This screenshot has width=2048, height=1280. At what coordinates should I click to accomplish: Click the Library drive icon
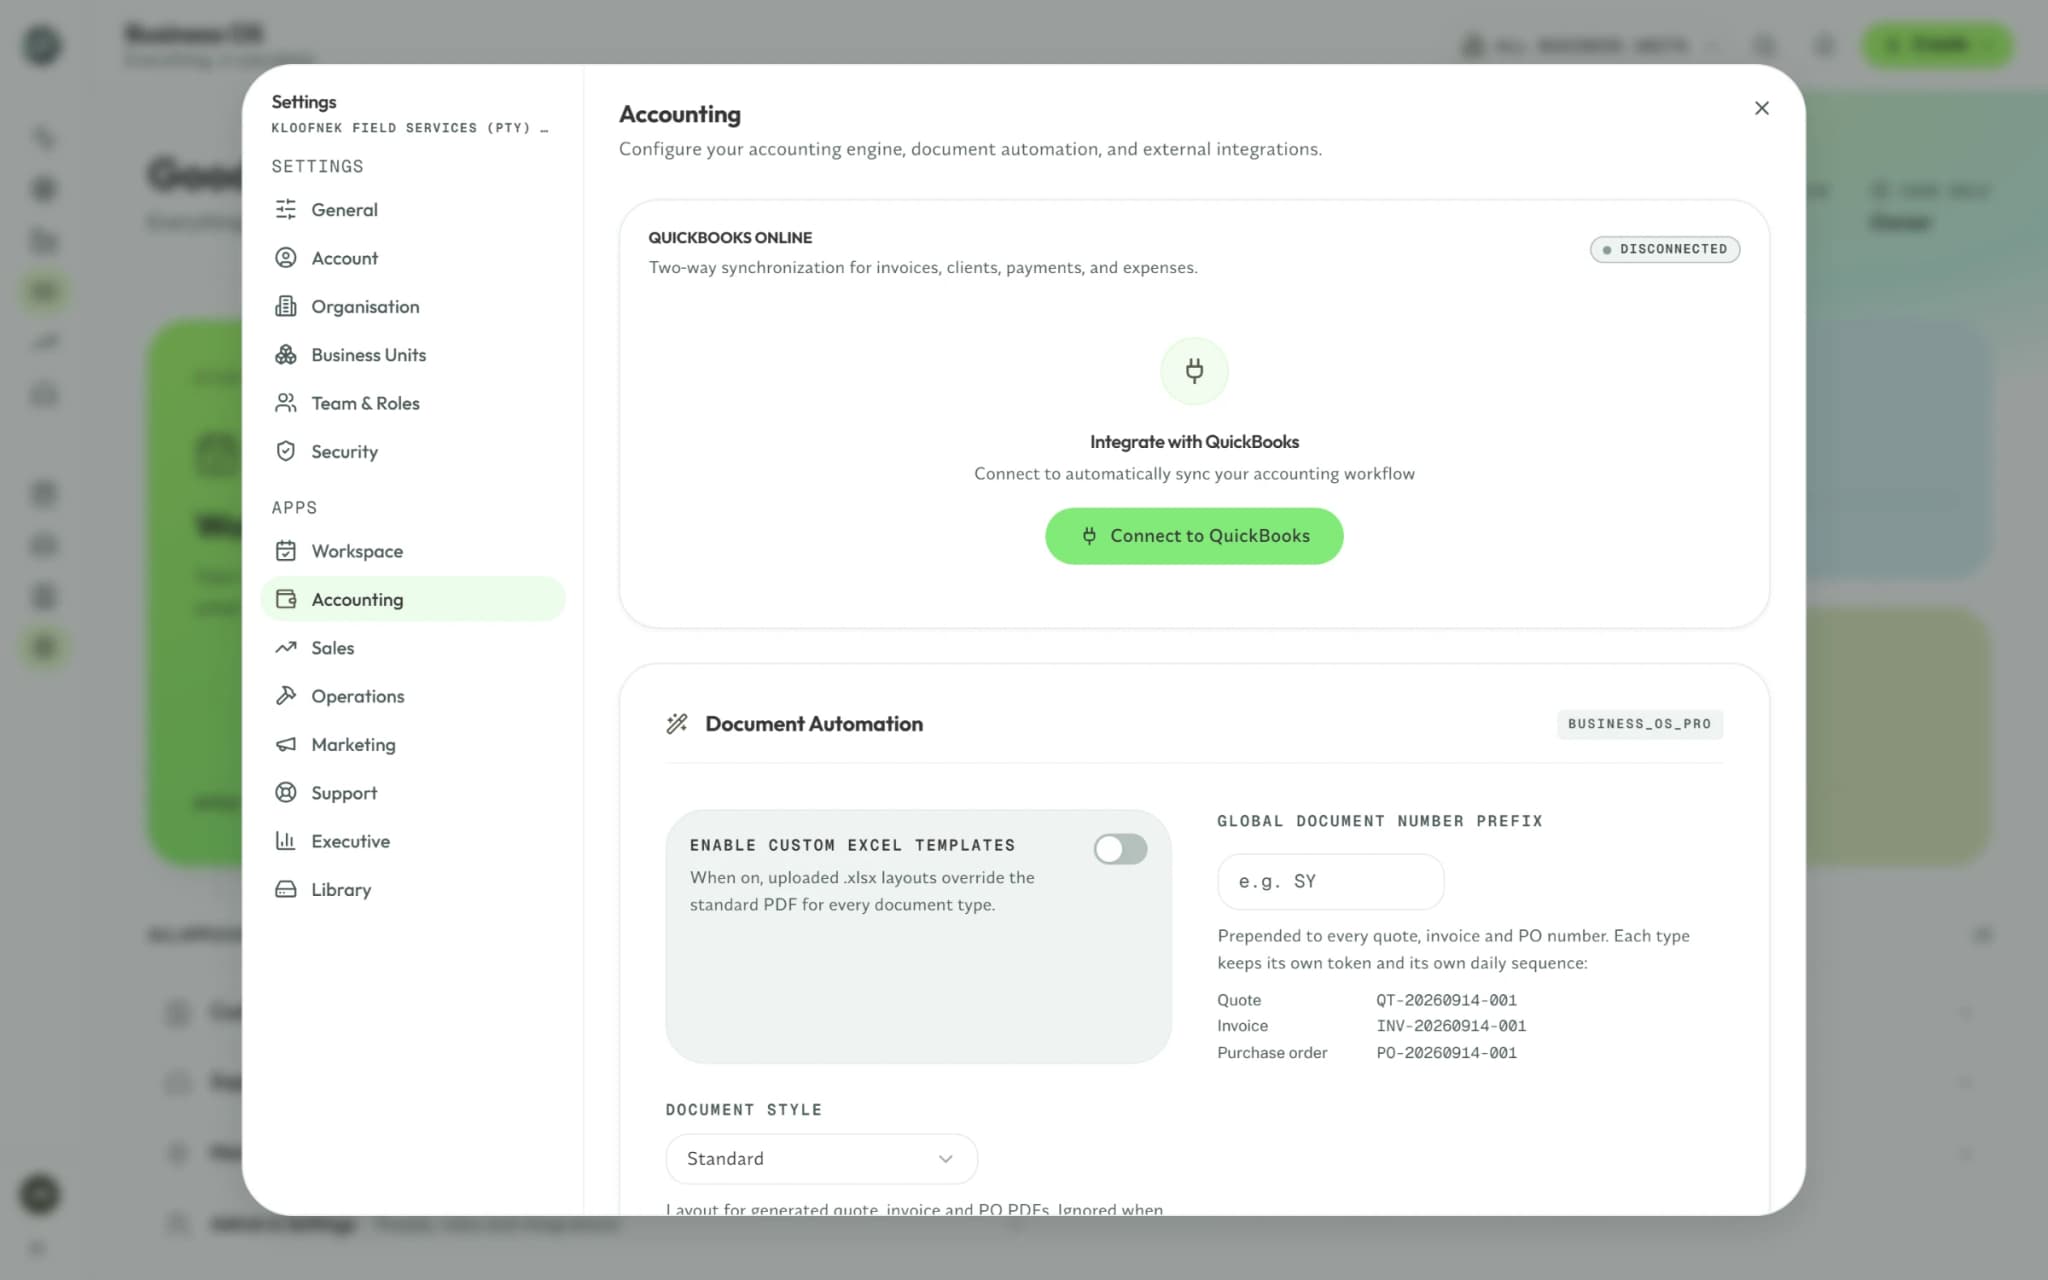[x=286, y=889]
